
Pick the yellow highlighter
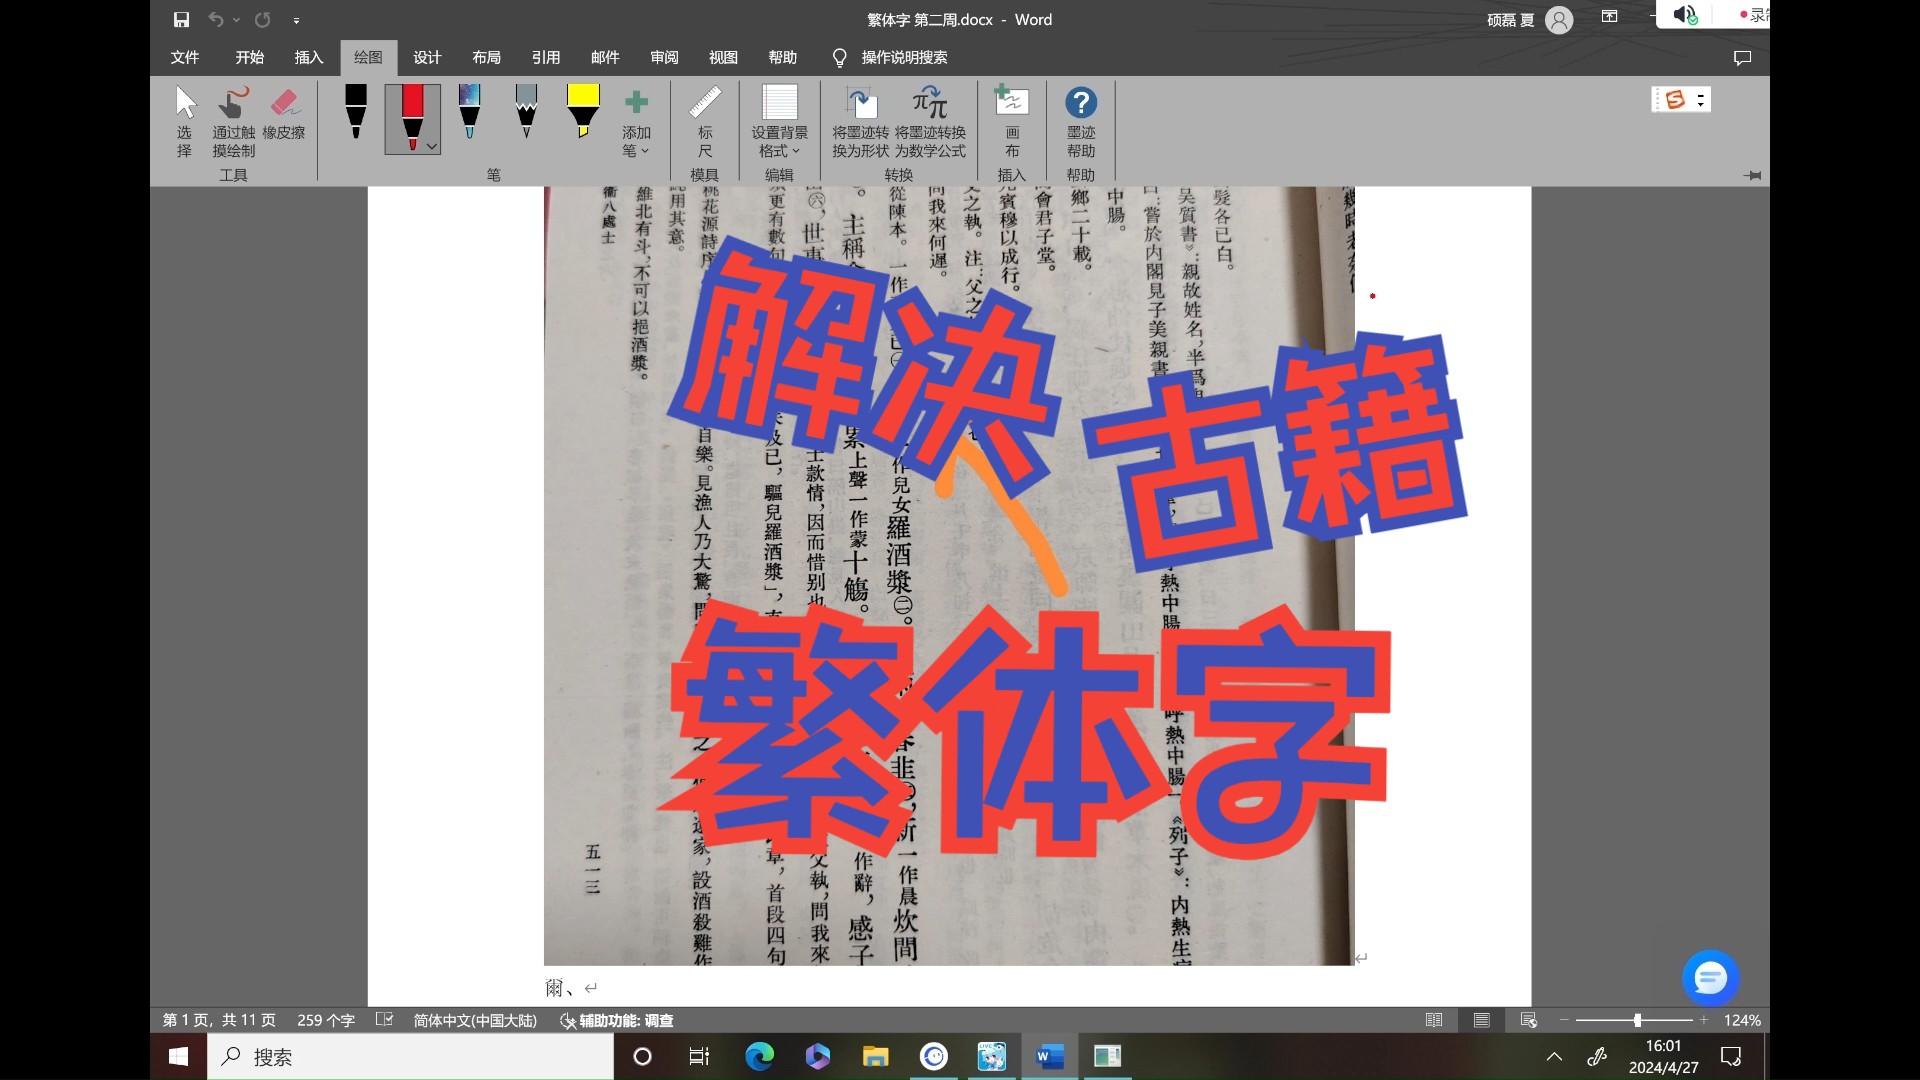click(x=583, y=110)
